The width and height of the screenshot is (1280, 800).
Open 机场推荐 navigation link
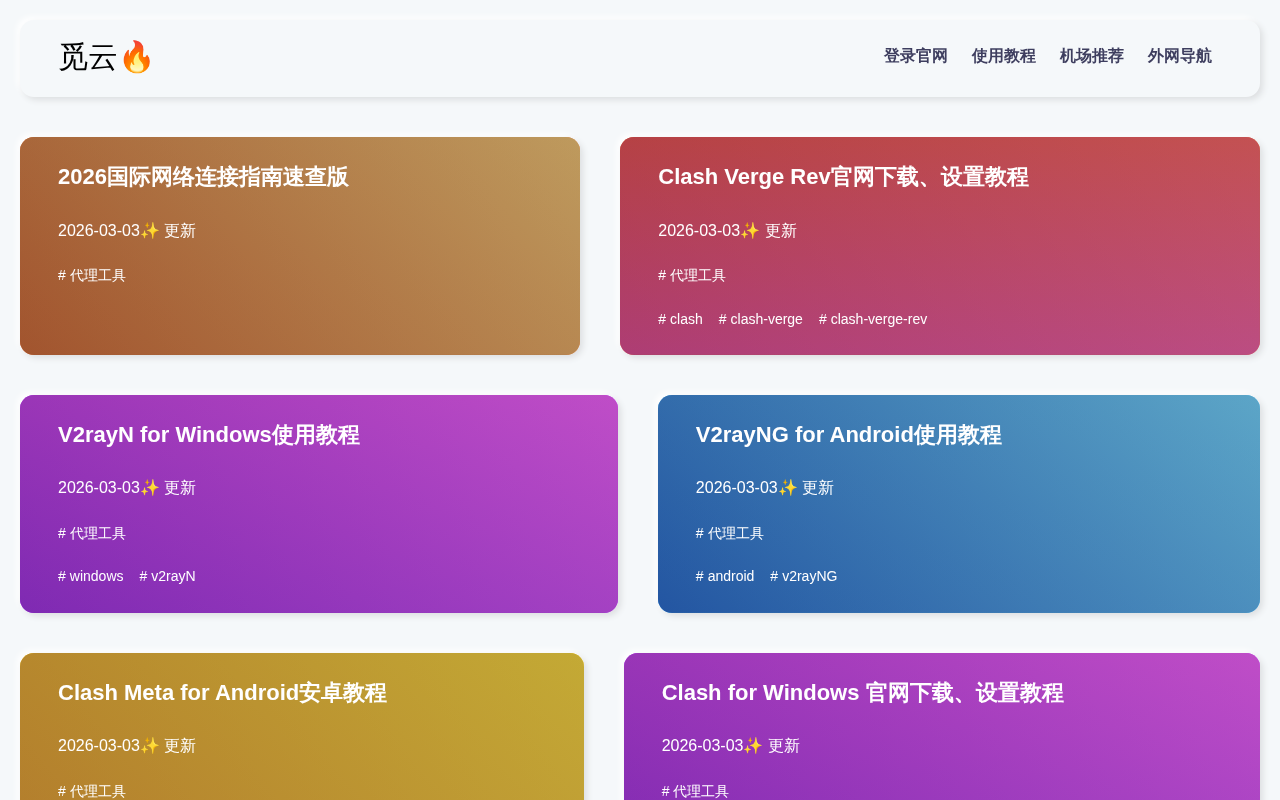pos(1091,56)
